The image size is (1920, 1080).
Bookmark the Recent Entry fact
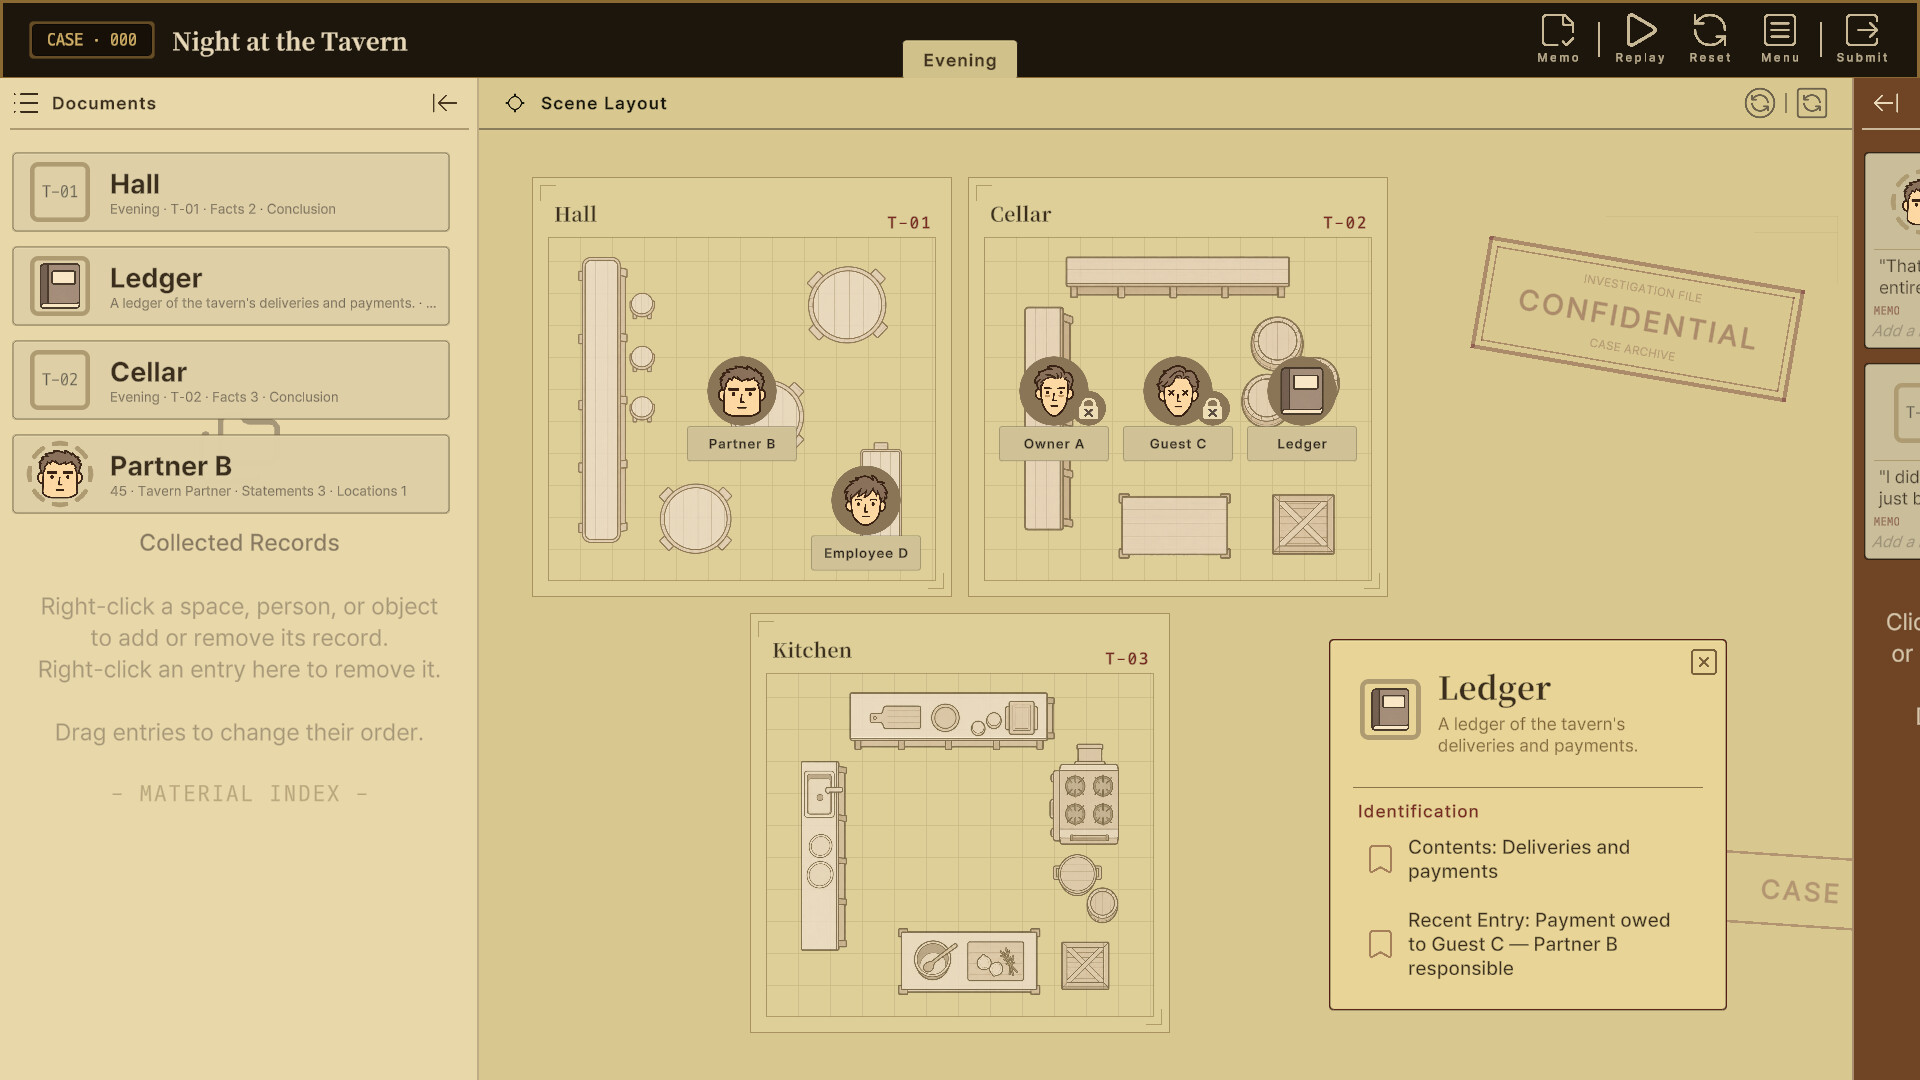pyautogui.click(x=1380, y=944)
